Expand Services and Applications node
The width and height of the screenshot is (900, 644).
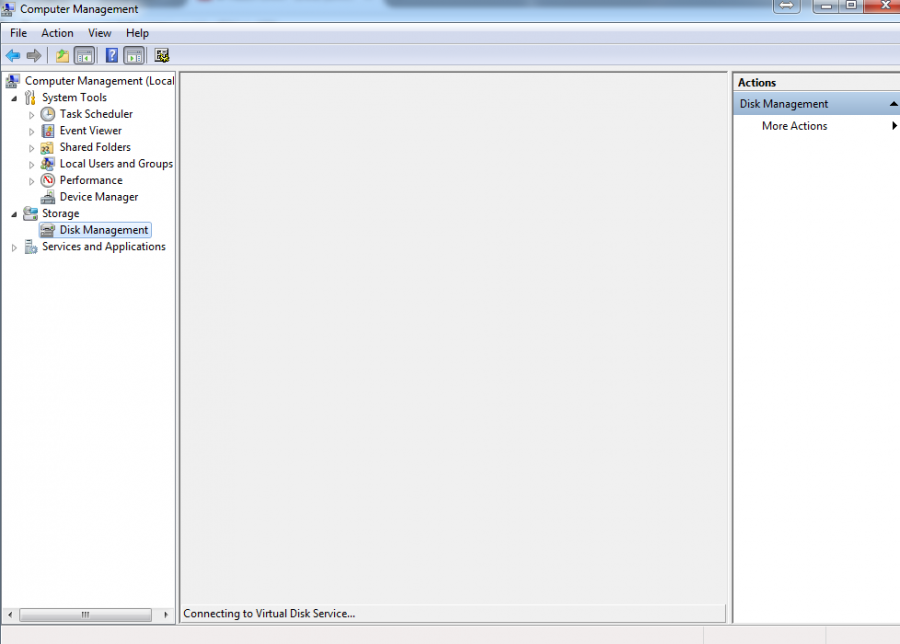pyautogui.click(x=14, y=247)
